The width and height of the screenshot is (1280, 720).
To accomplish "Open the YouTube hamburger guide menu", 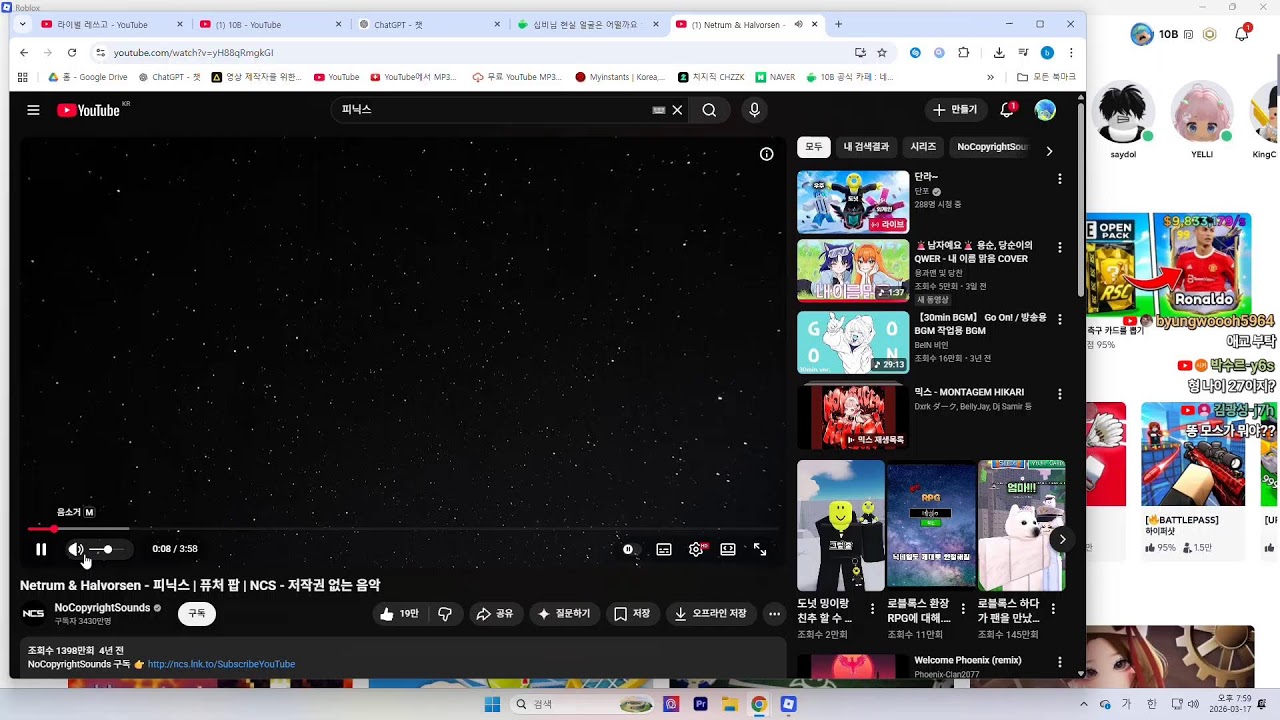I will click(33, 110).
